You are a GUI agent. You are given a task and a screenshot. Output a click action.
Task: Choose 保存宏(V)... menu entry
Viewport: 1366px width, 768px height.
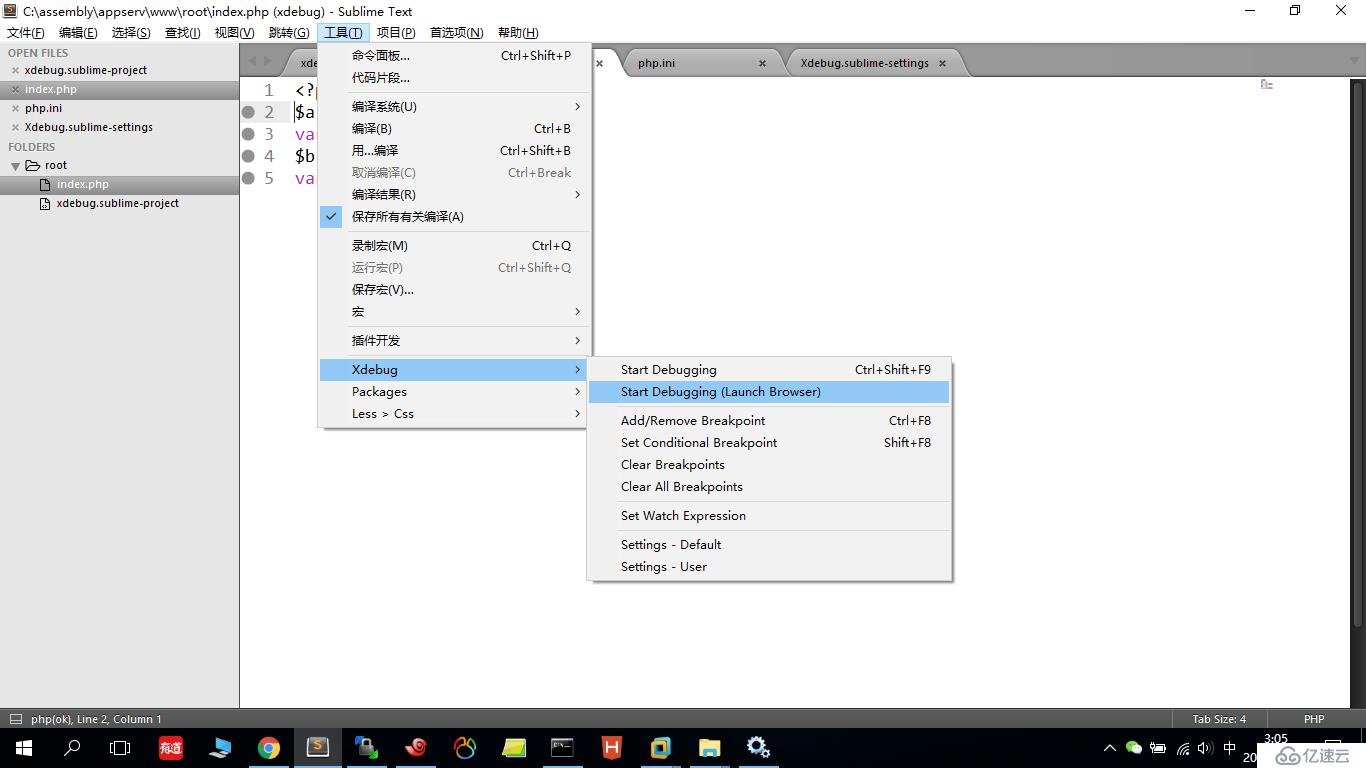pyautogui.click(x=454, y=290)
